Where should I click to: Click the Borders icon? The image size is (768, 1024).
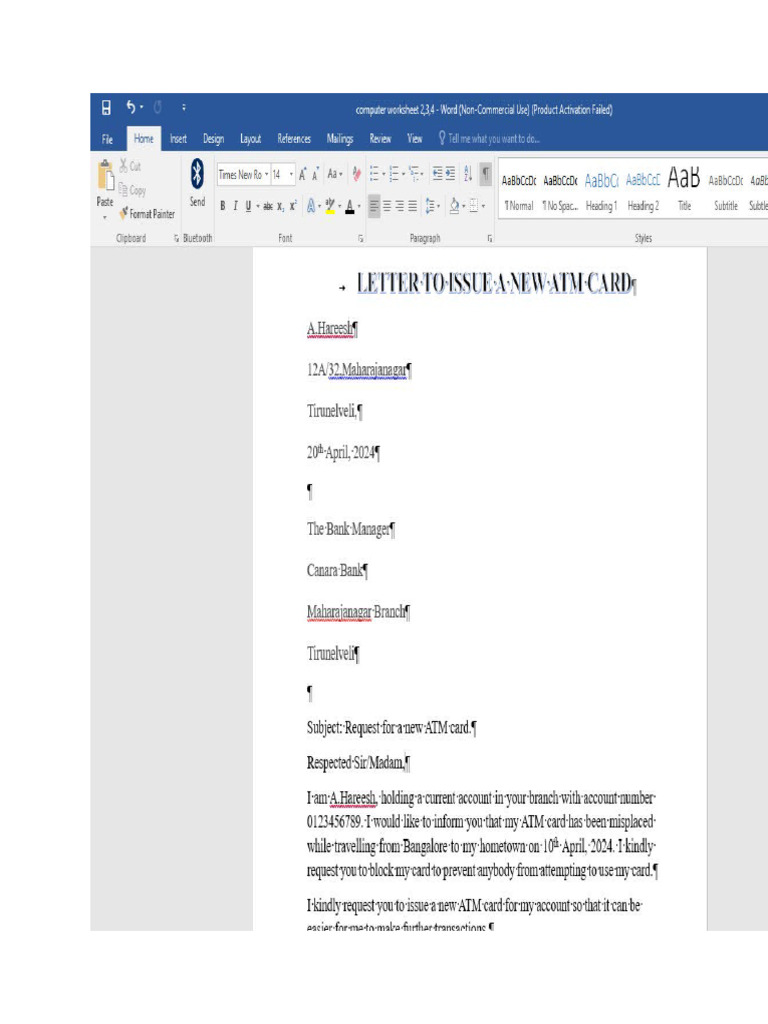pyautogui.click(x=474, y=206)
